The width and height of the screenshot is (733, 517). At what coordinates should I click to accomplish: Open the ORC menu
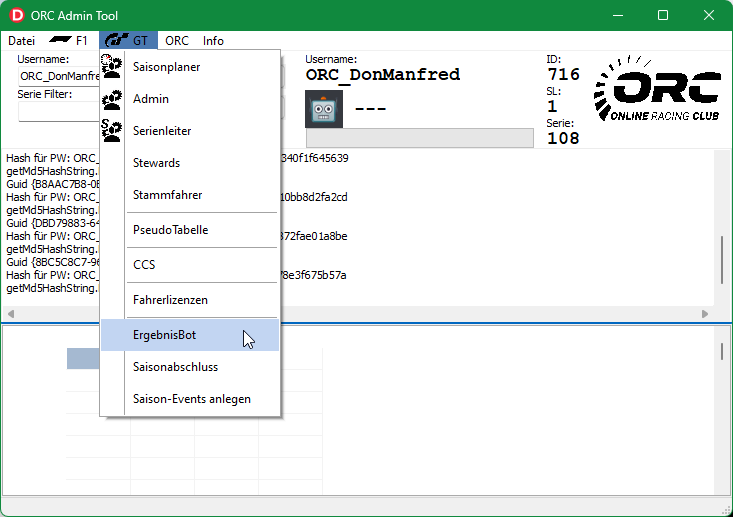tap(177, 41)
